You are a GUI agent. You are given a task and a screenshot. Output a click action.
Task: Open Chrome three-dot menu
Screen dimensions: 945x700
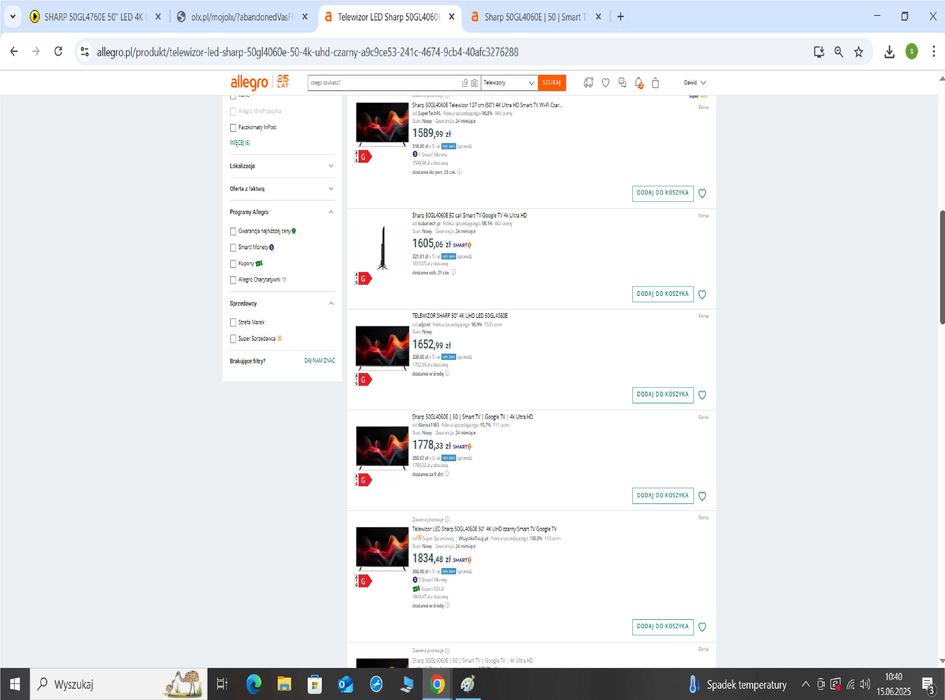coord(934,52)
